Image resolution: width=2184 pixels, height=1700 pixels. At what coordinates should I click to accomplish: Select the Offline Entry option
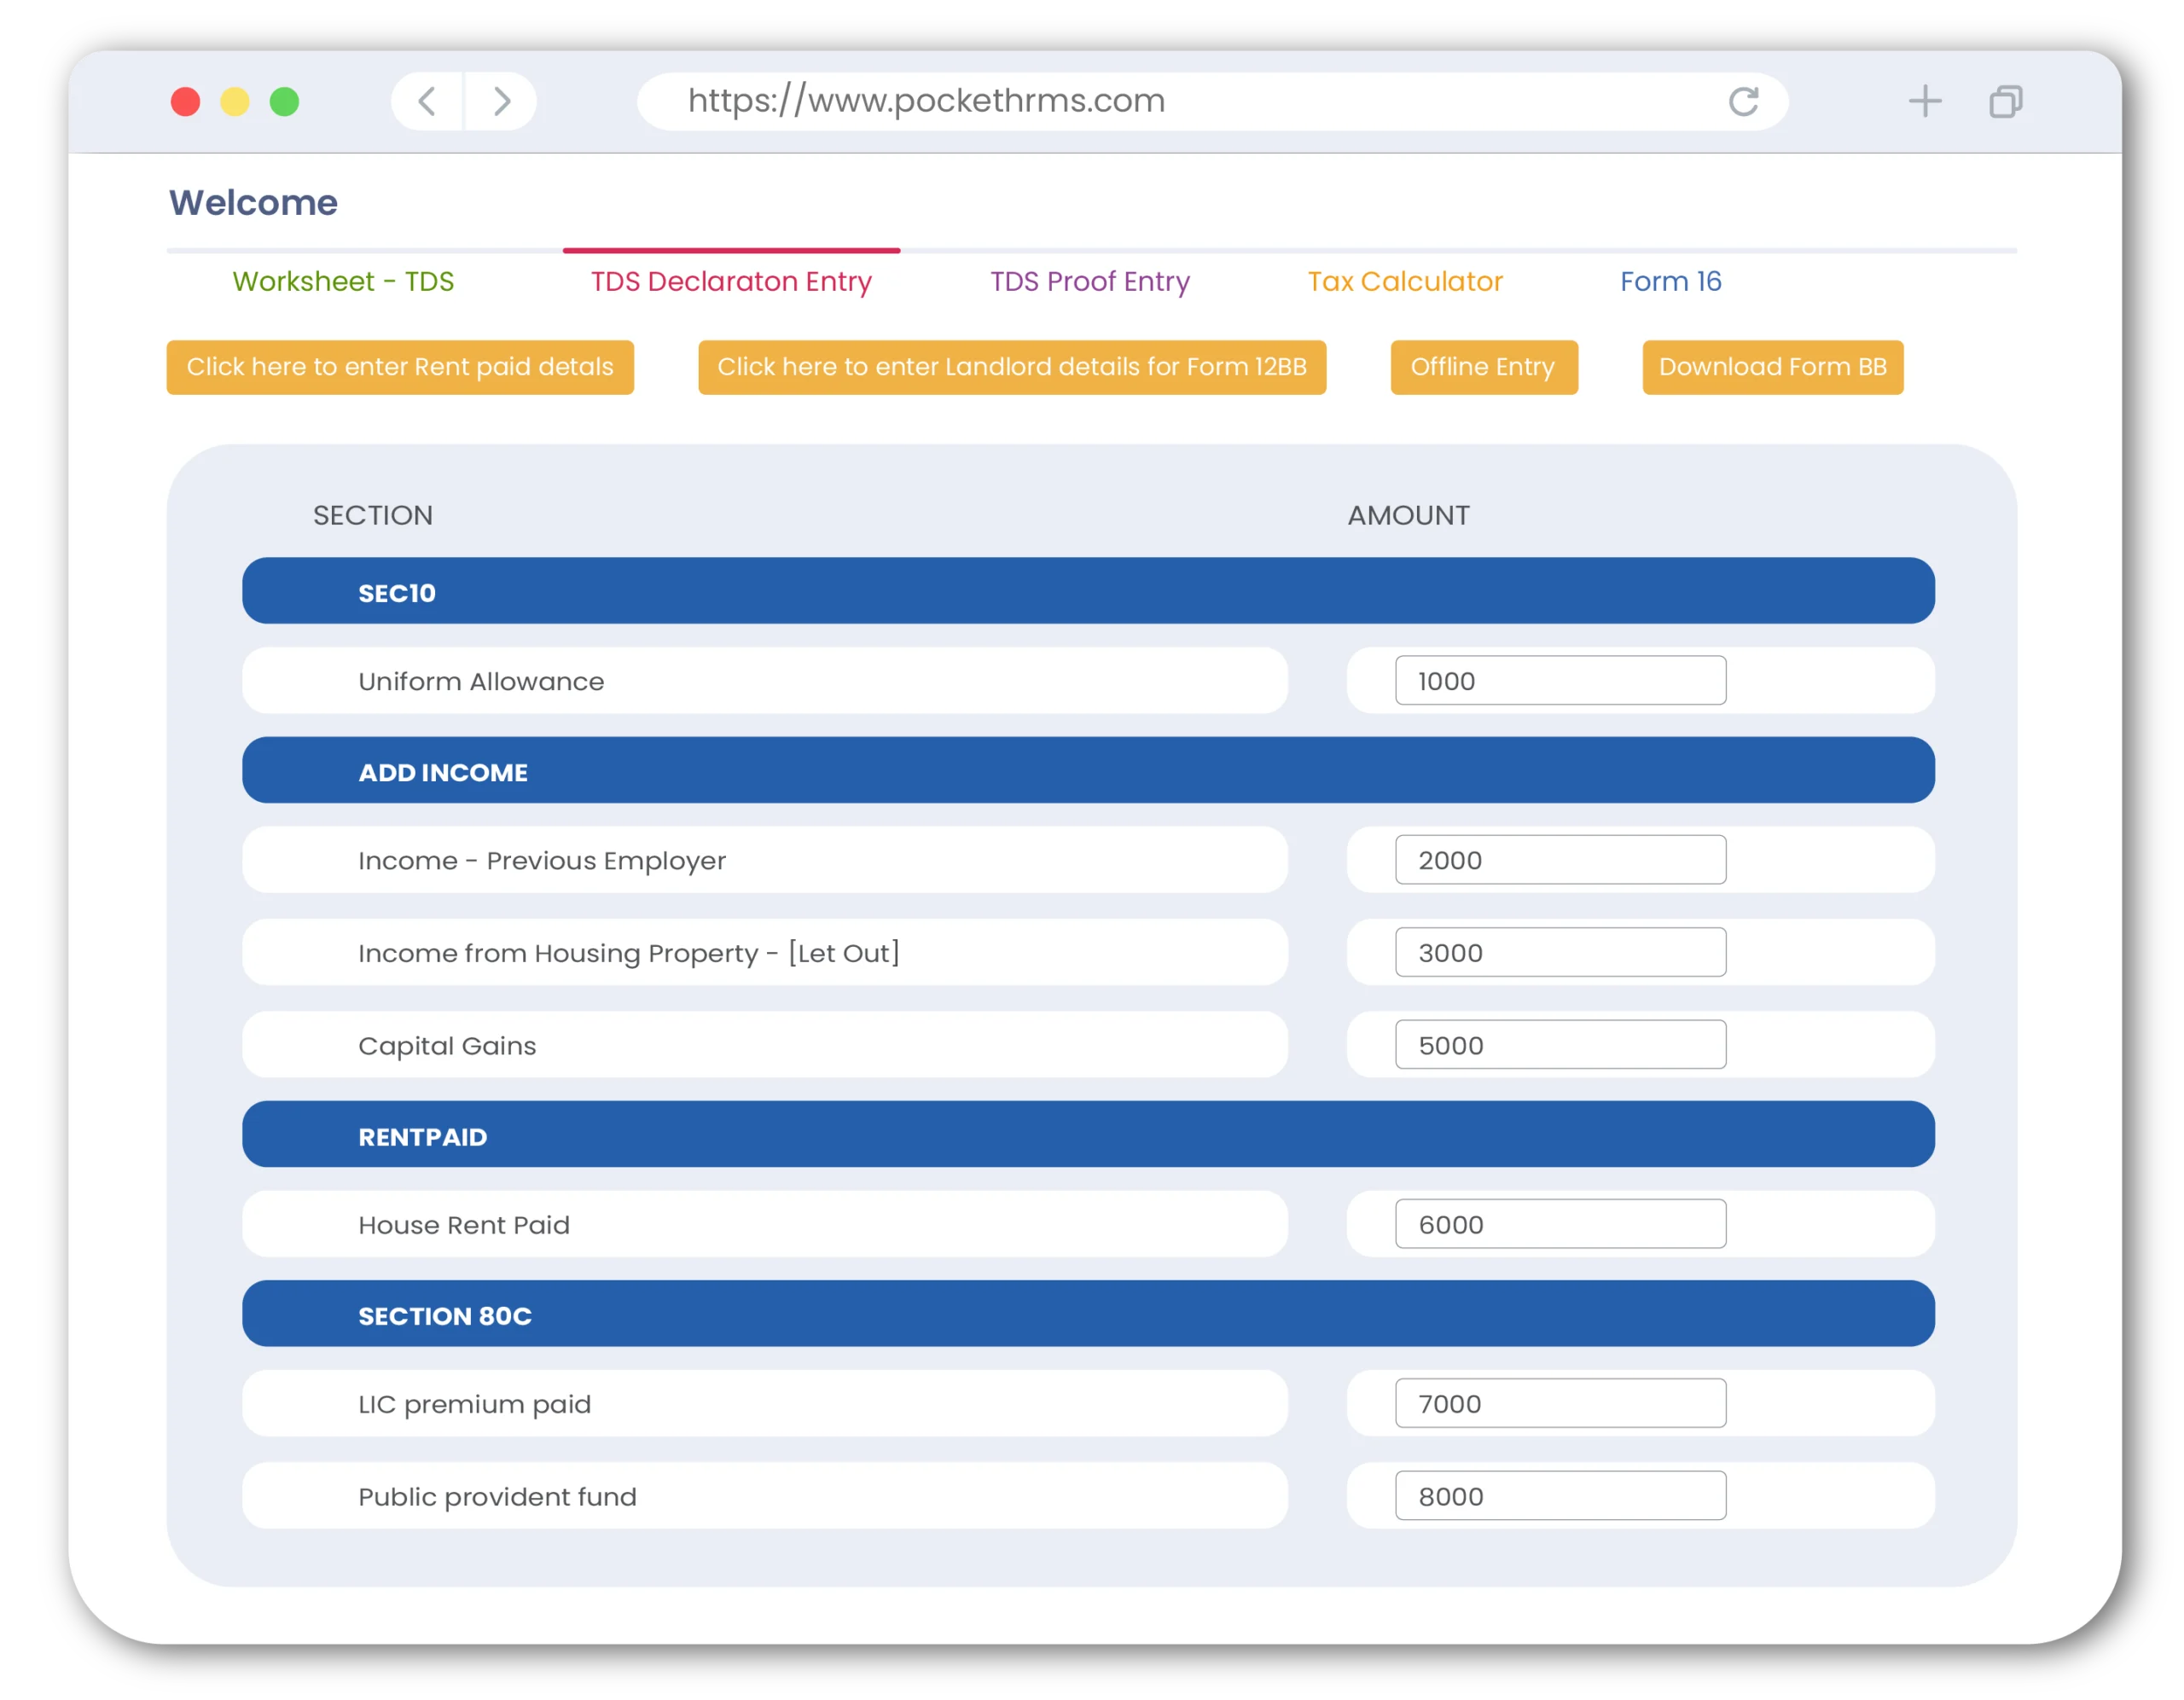pyautogui.click(x=1484, y=367)
